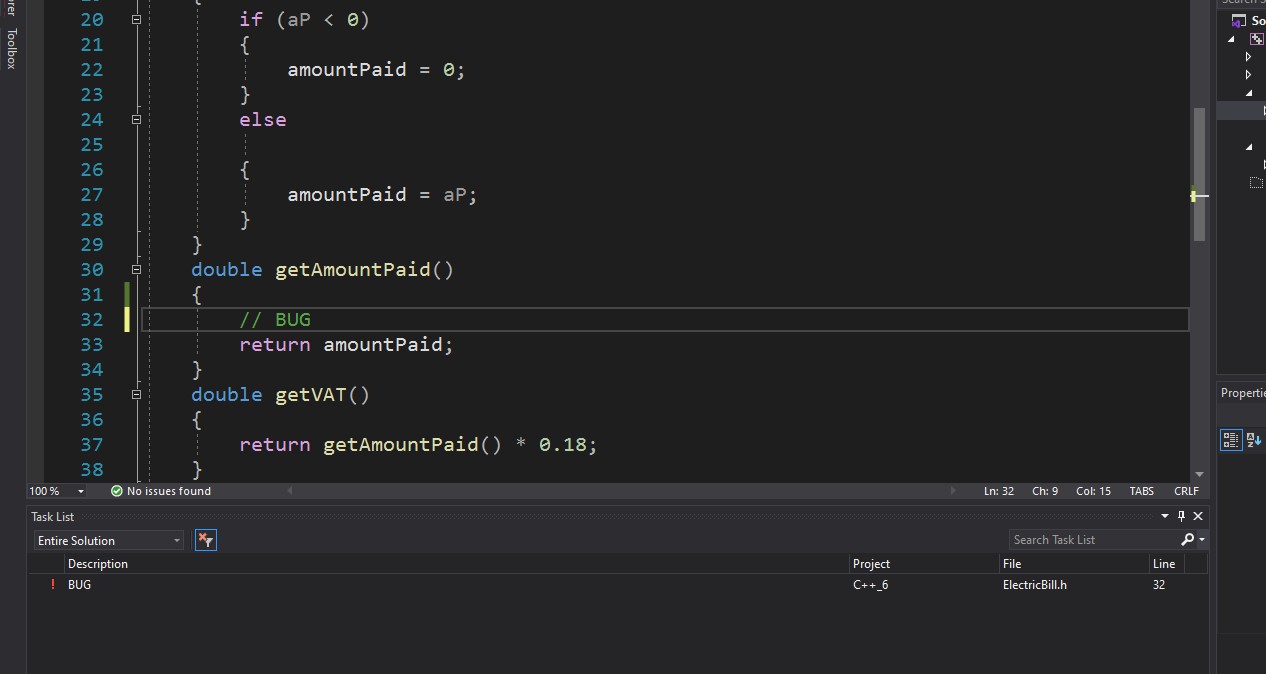Screen dimensions: 1266x674
Task: Open Task List window position menu arrow
Action: 1165,516
